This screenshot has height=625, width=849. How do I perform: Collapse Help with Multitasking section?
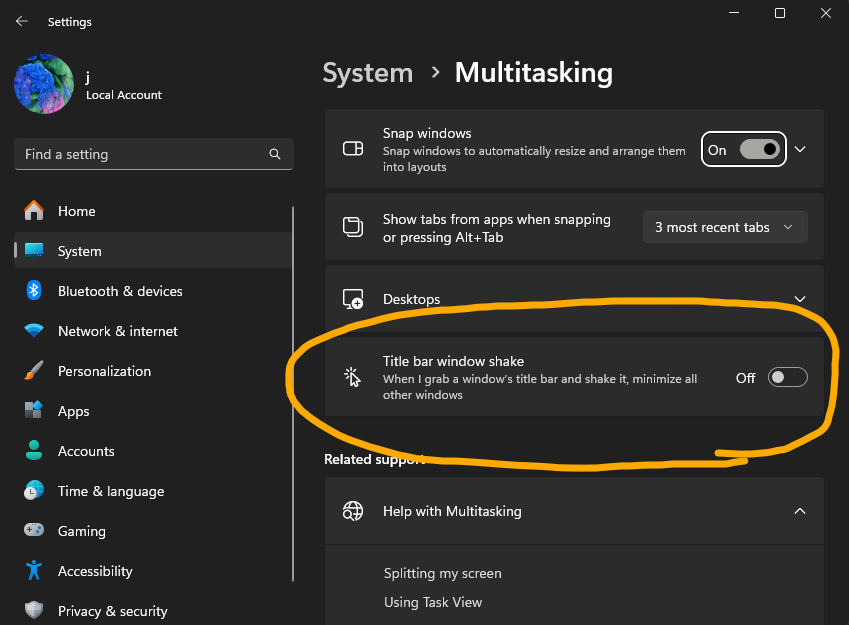[799, 511]
